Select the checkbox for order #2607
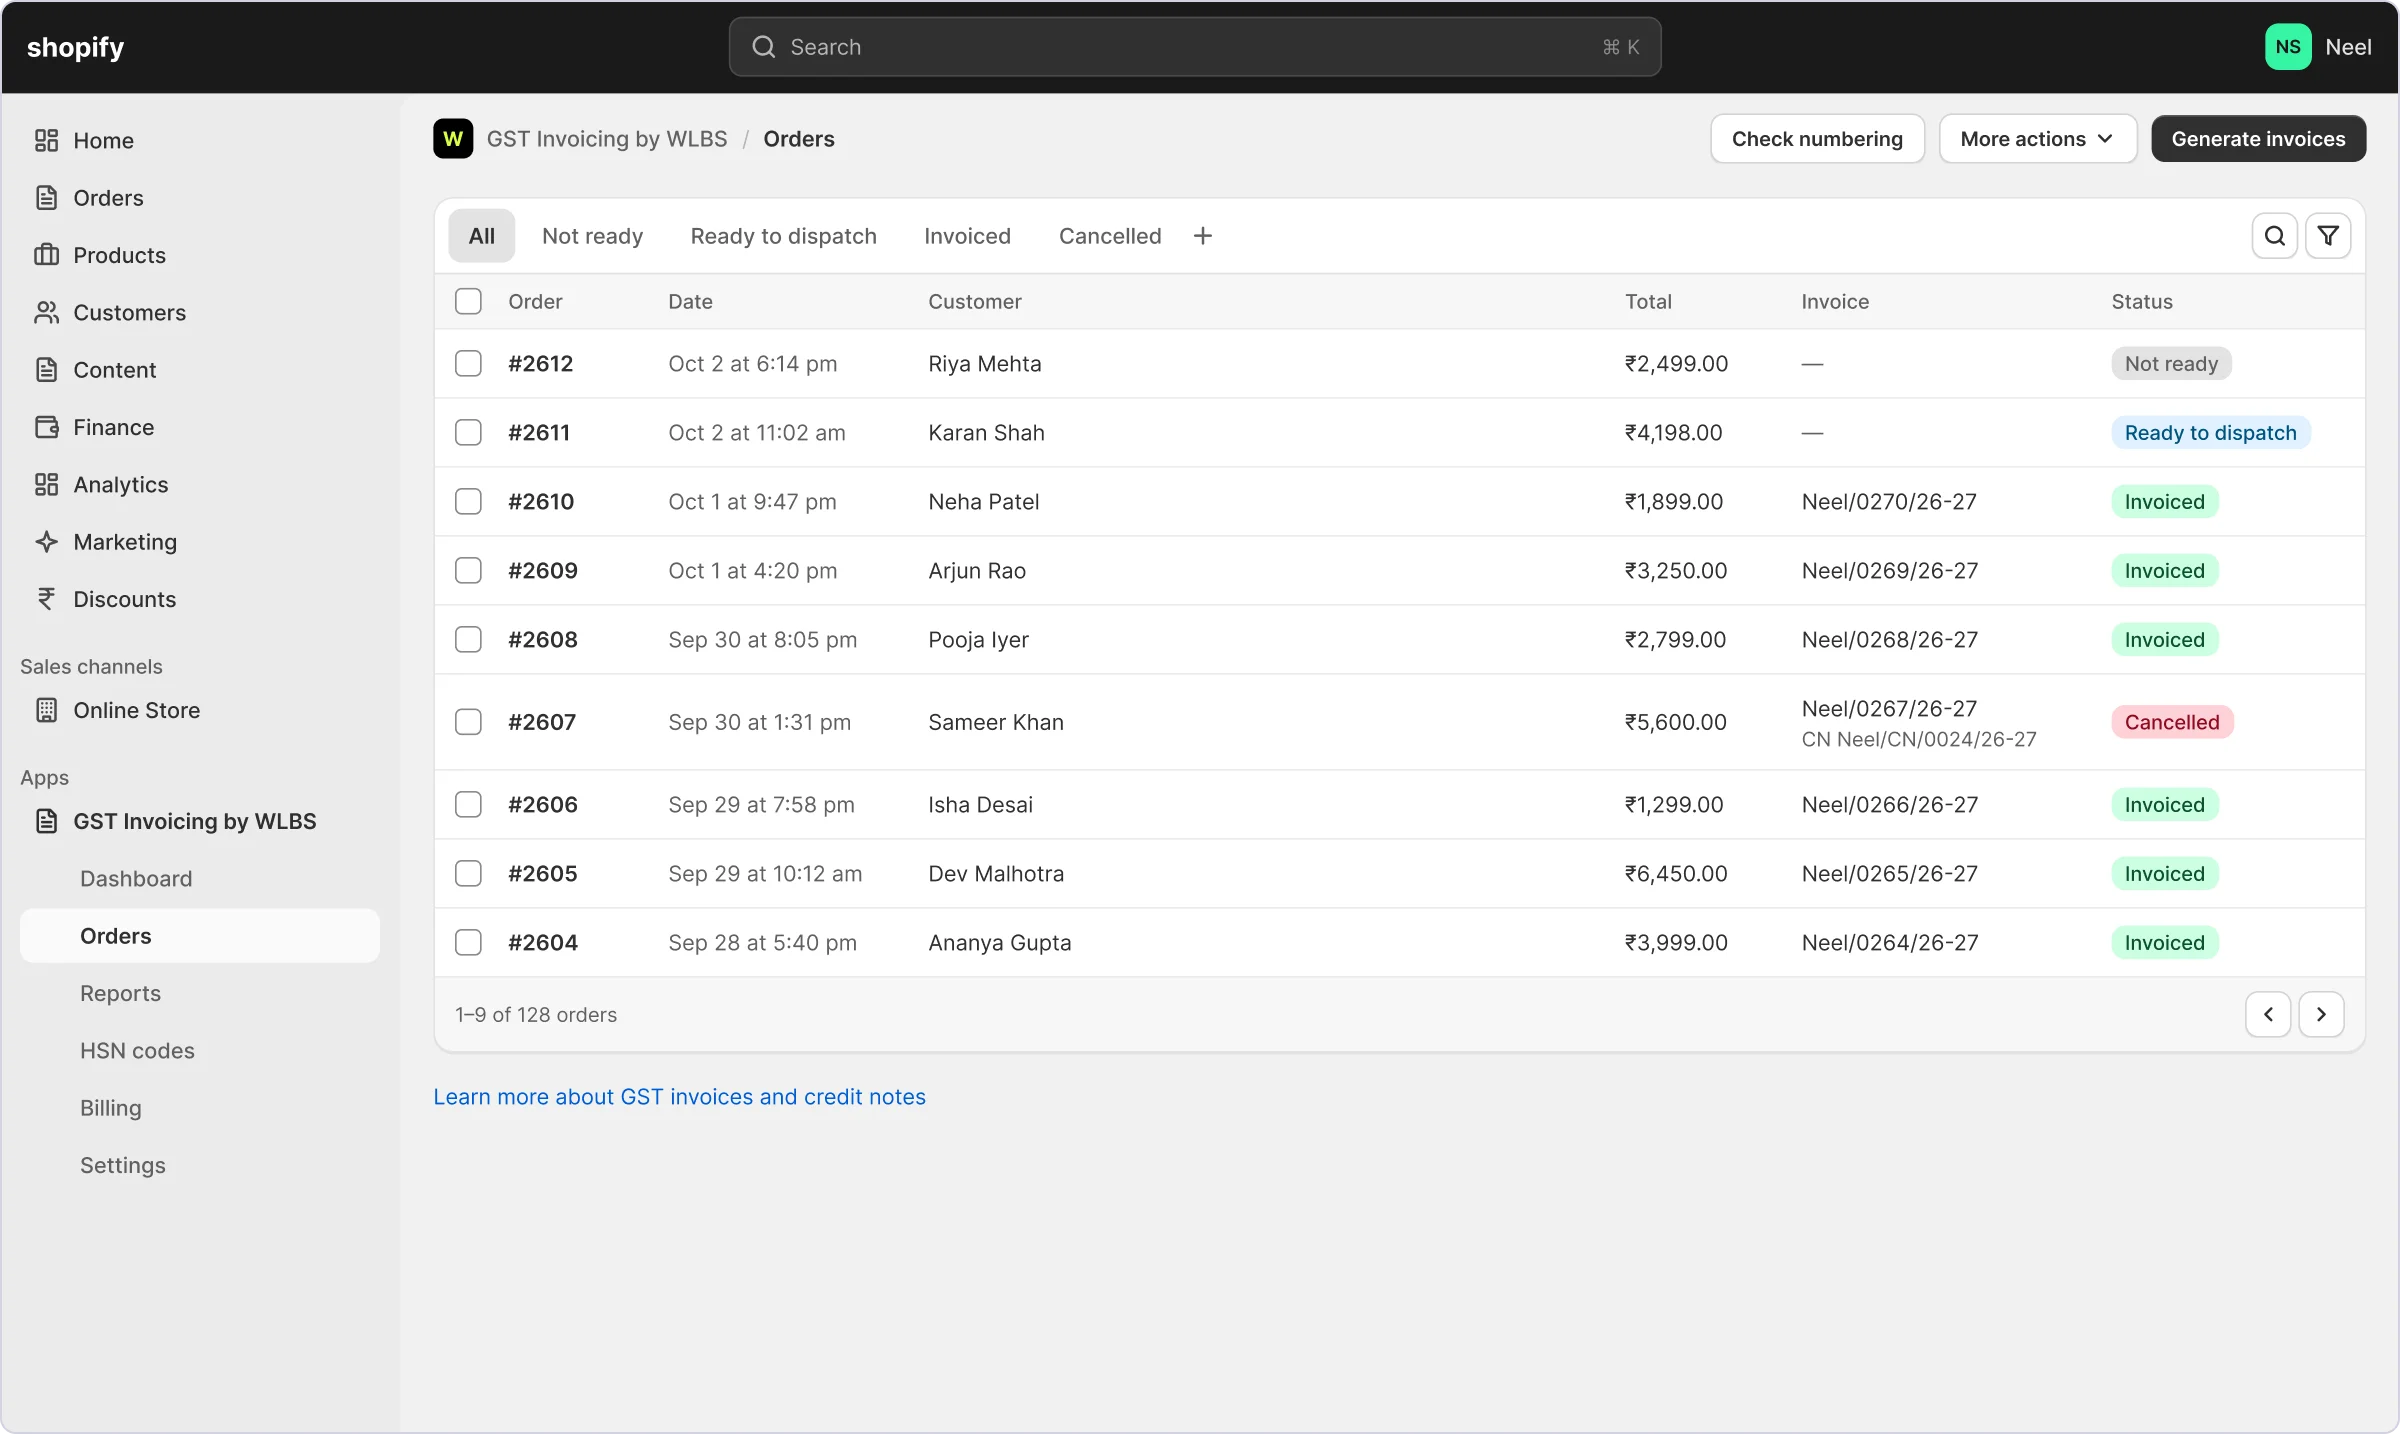This screenshot has height=1434, width=2400. pos(468,722)
